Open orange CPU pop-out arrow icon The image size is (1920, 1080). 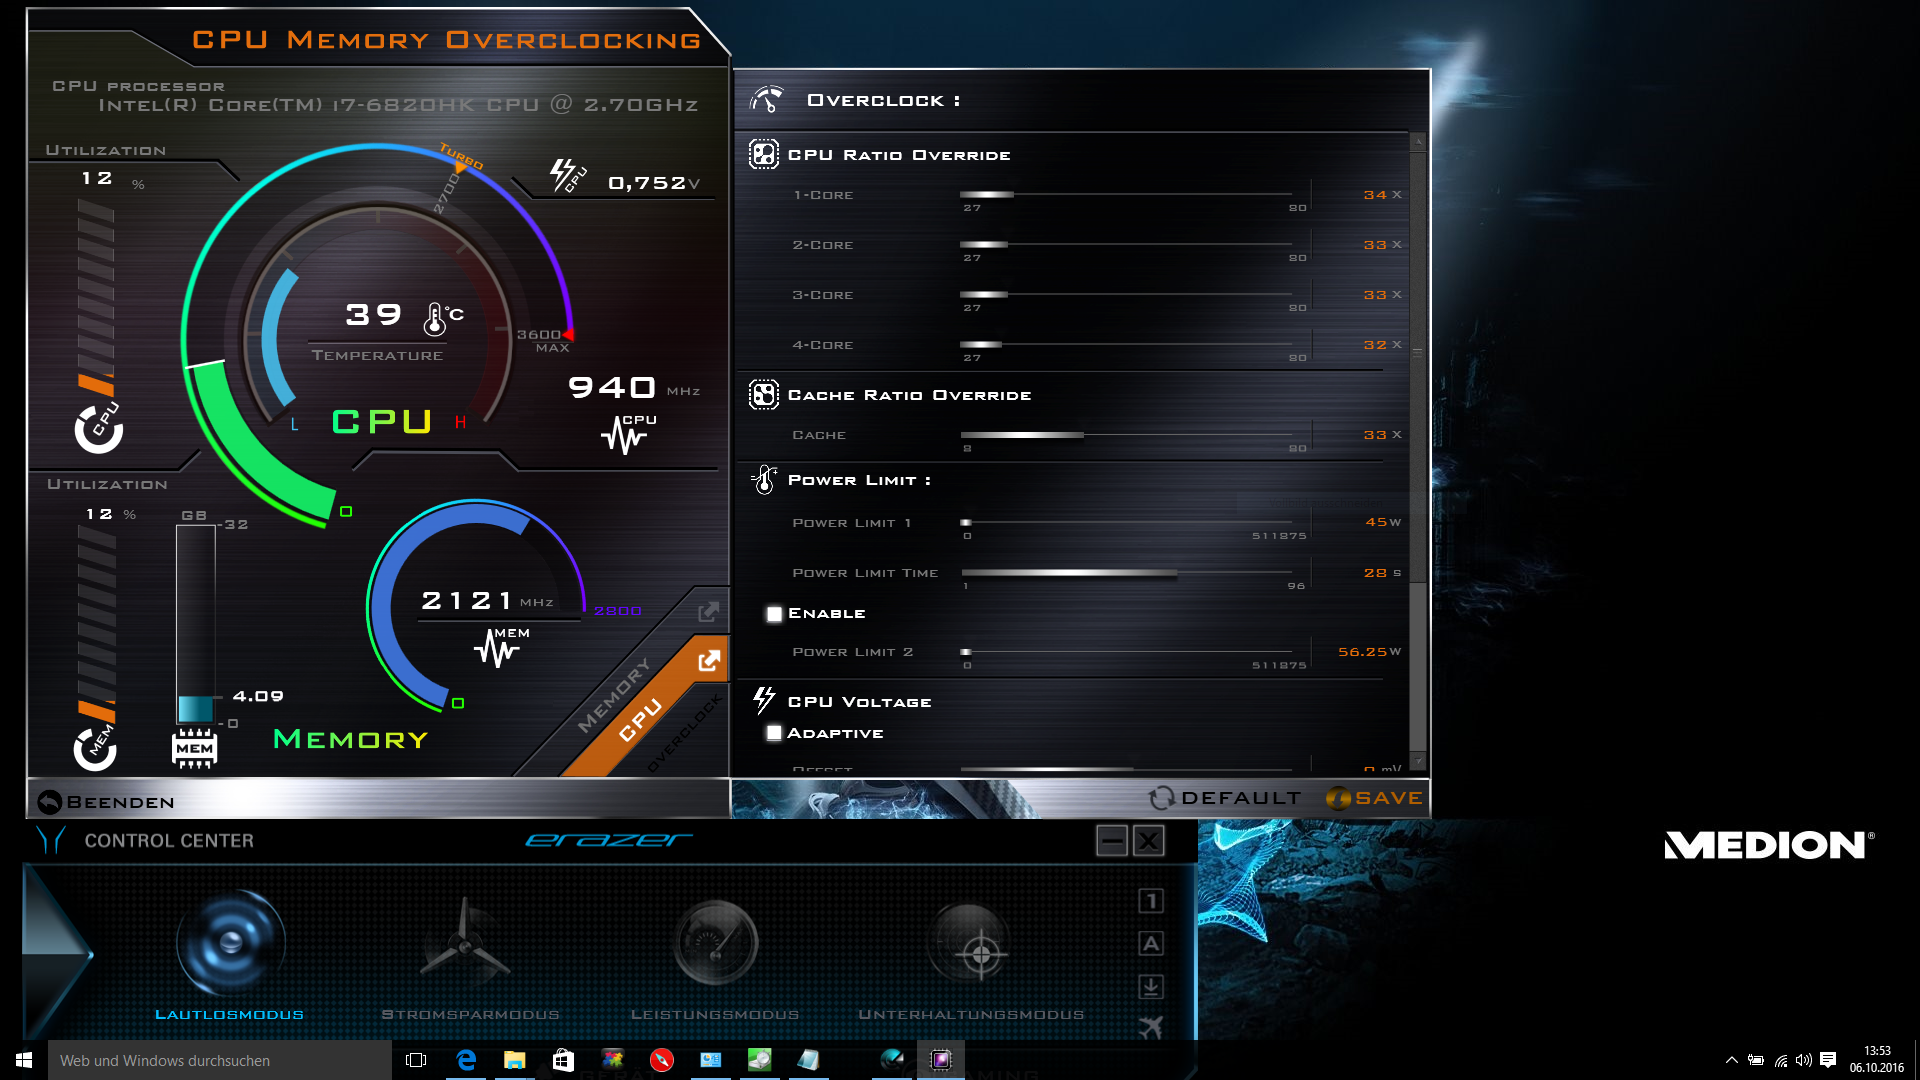point(709,661)
